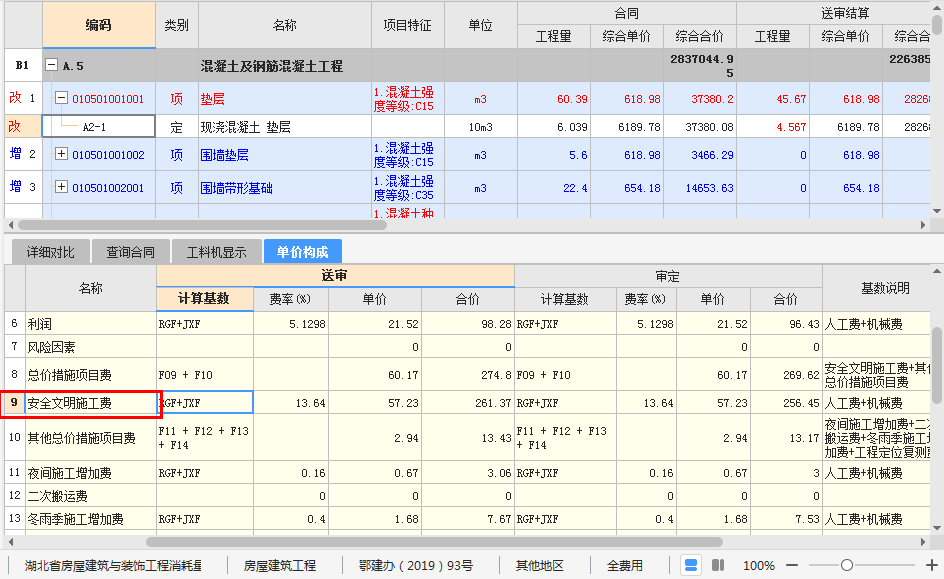The image size is (944, 579).
Task: Select the 安全文明施工费 row name
Action: coord(70,403)
